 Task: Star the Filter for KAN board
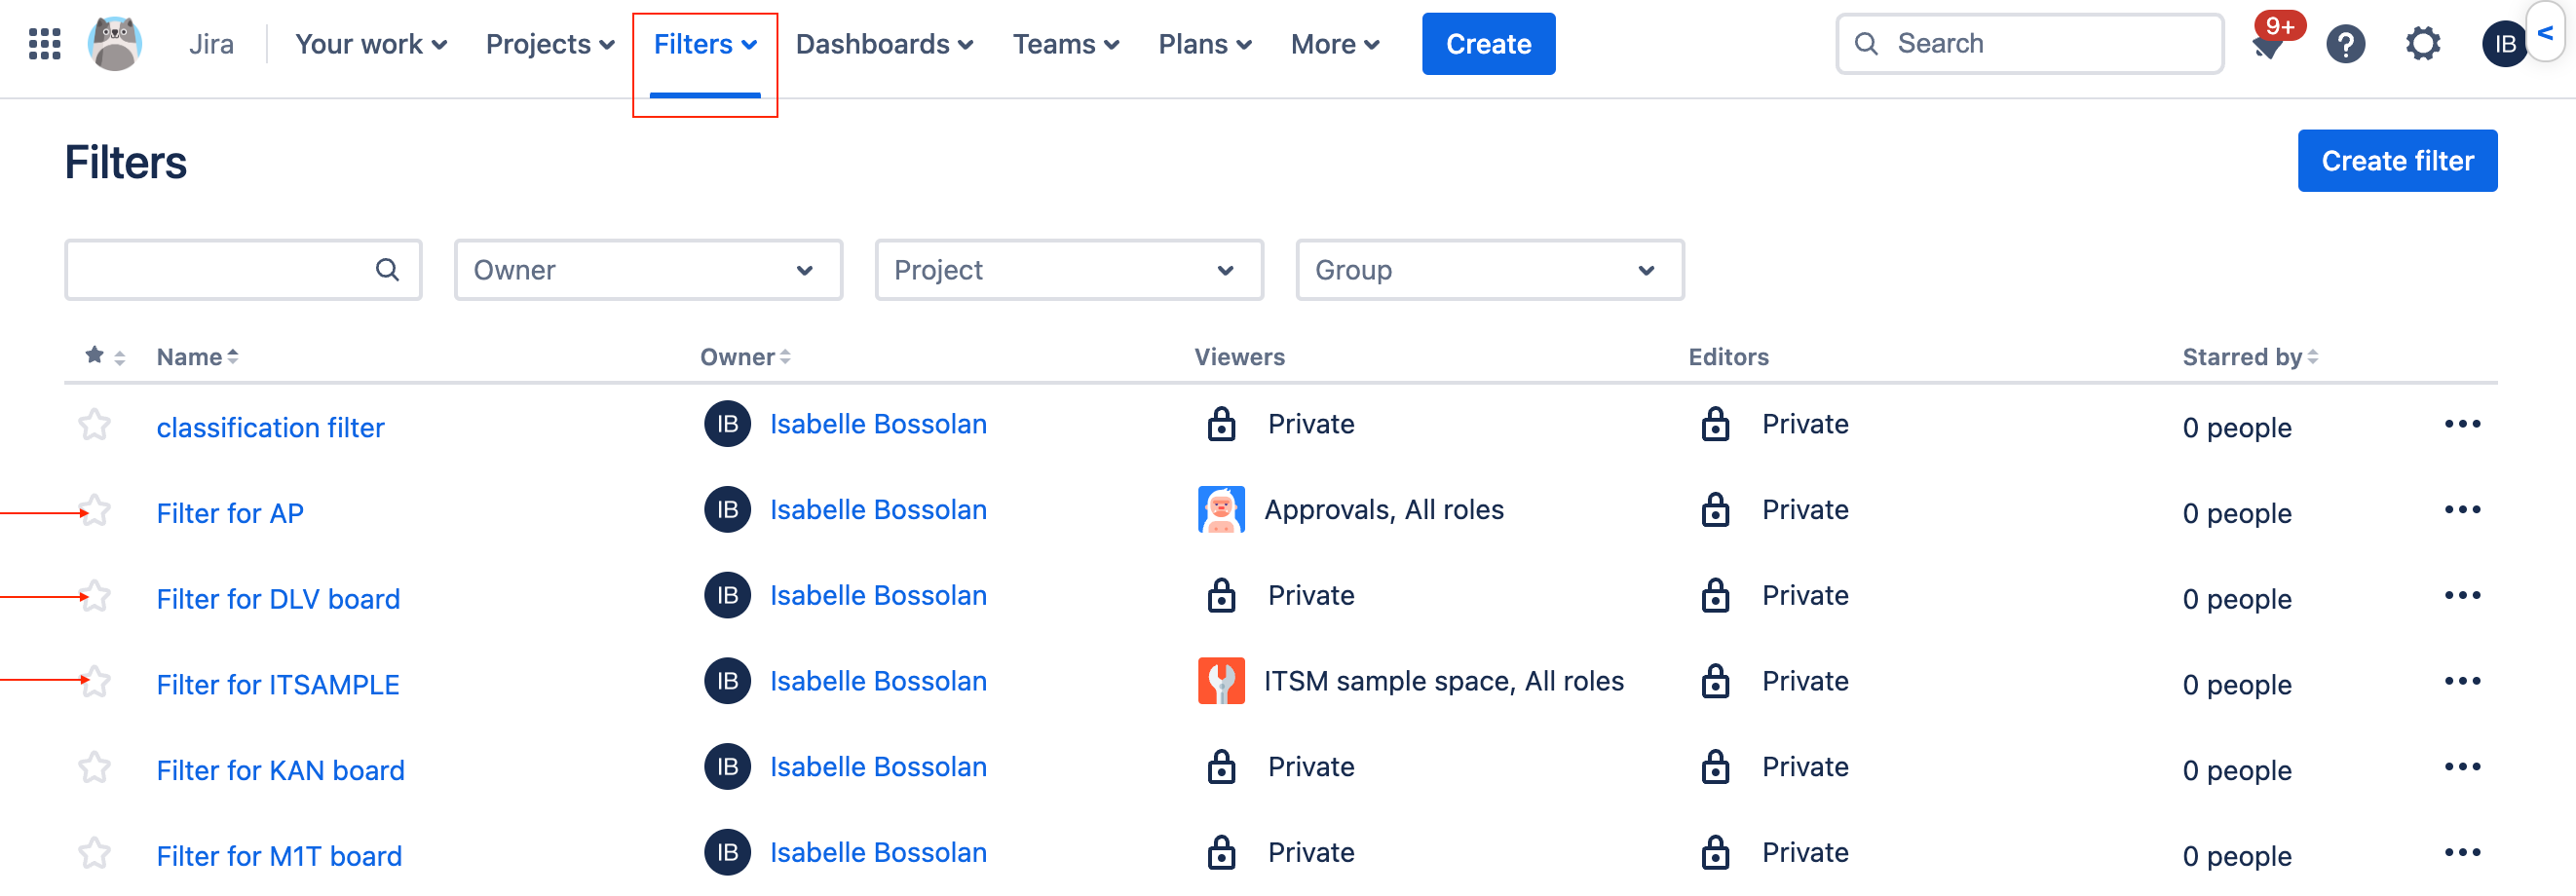95,768
